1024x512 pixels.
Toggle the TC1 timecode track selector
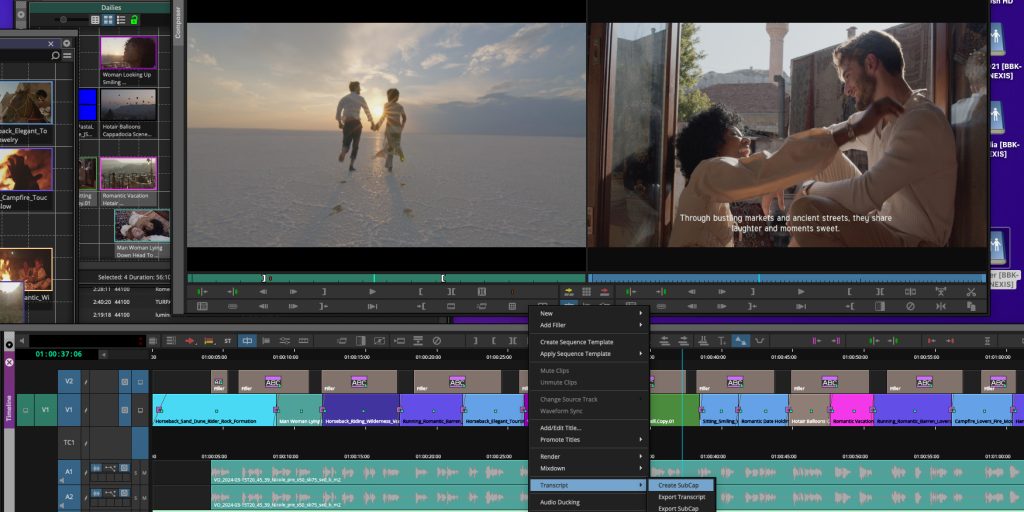(70, 442)
